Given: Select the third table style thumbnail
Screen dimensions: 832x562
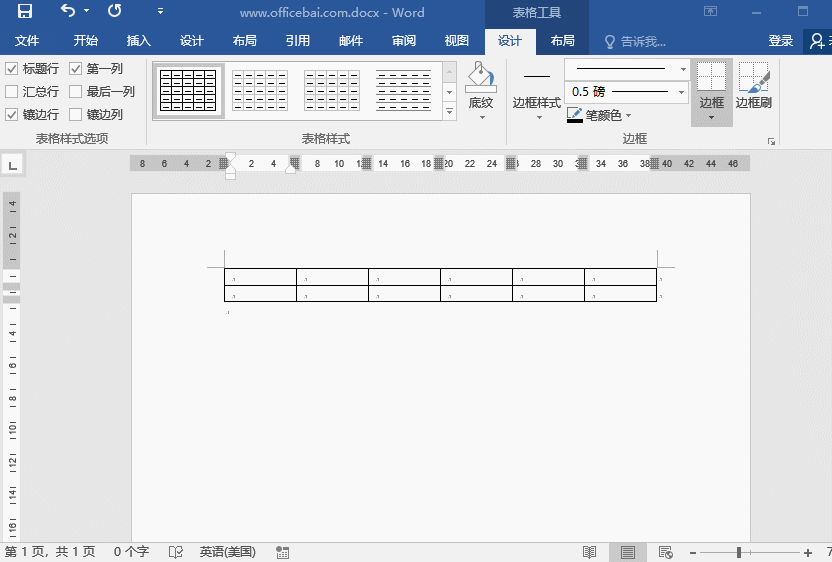Looking at the screenshot, I should pos(332,90).
